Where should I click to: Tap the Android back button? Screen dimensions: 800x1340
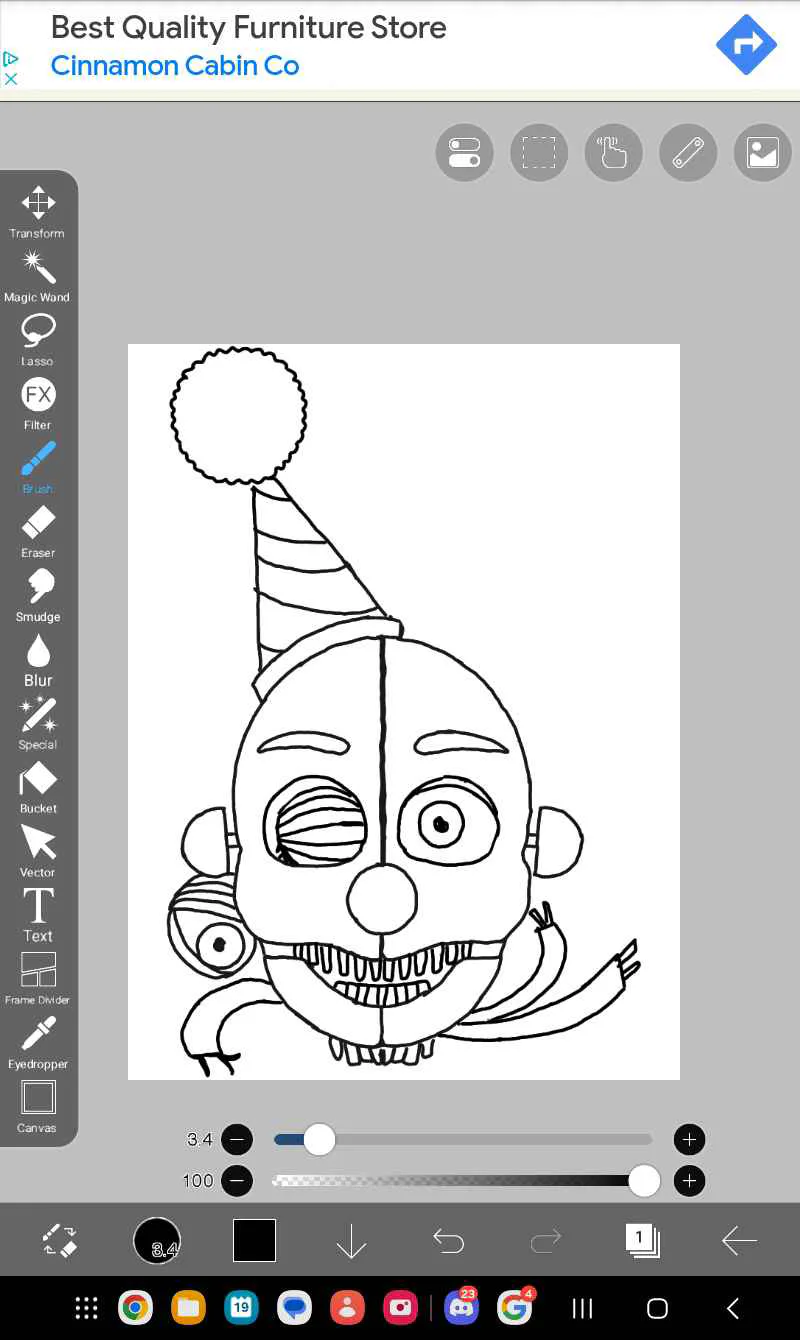(x=733, y=1308)
